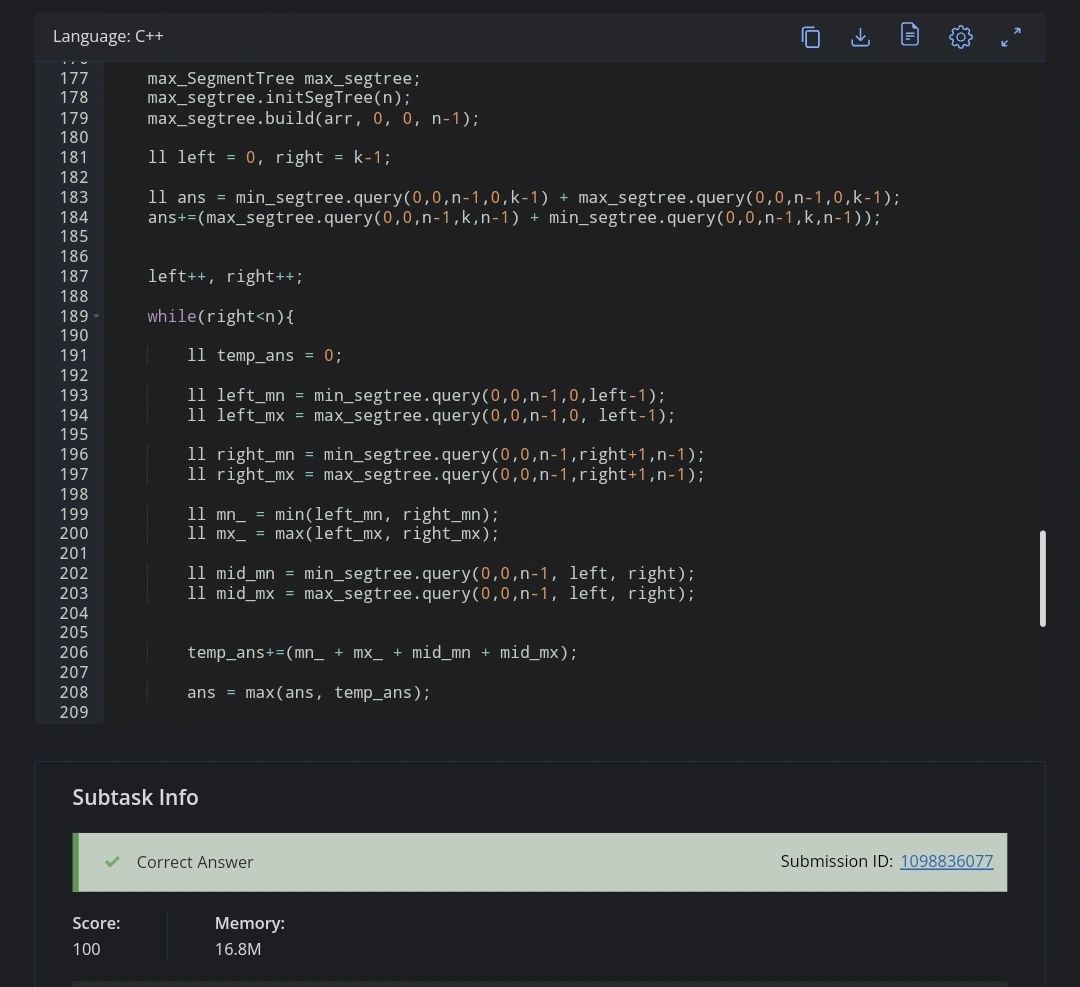Screen dimensions: 1080x987
Task: Click 'max_SegmentTree max_segtree;' declaration line
Action: pyautogui.click(x=284, y=78)
